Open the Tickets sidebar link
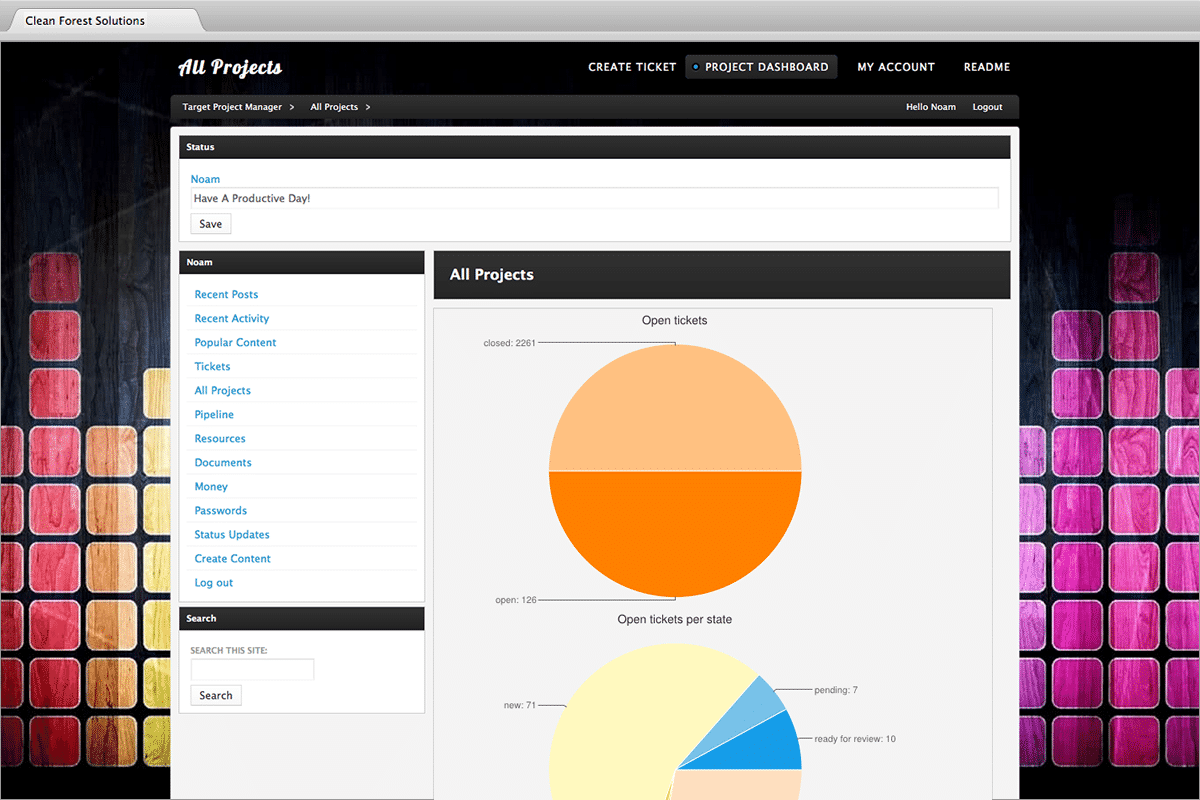This screenshot has height=800, width=1200. (x=212, y=367)
